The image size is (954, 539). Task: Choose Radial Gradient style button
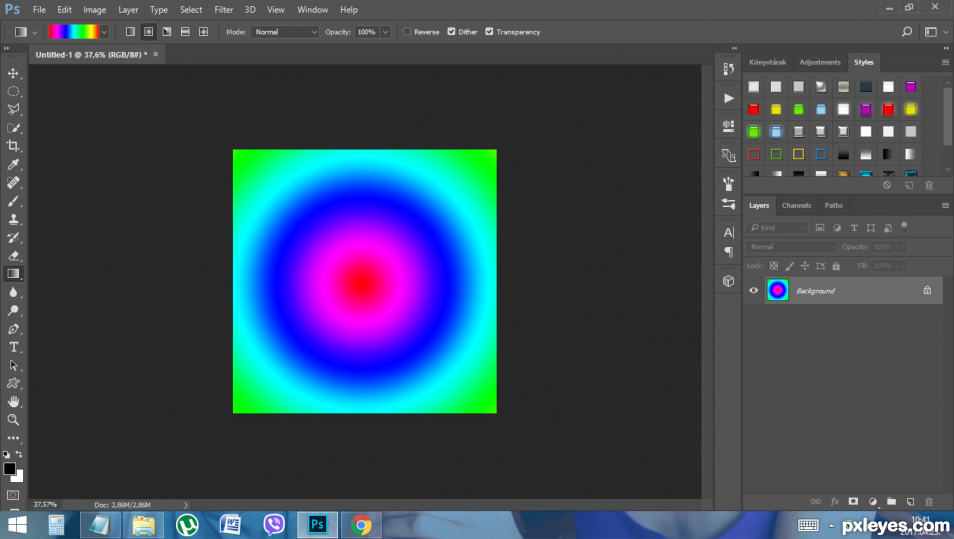tap(148, 32)
